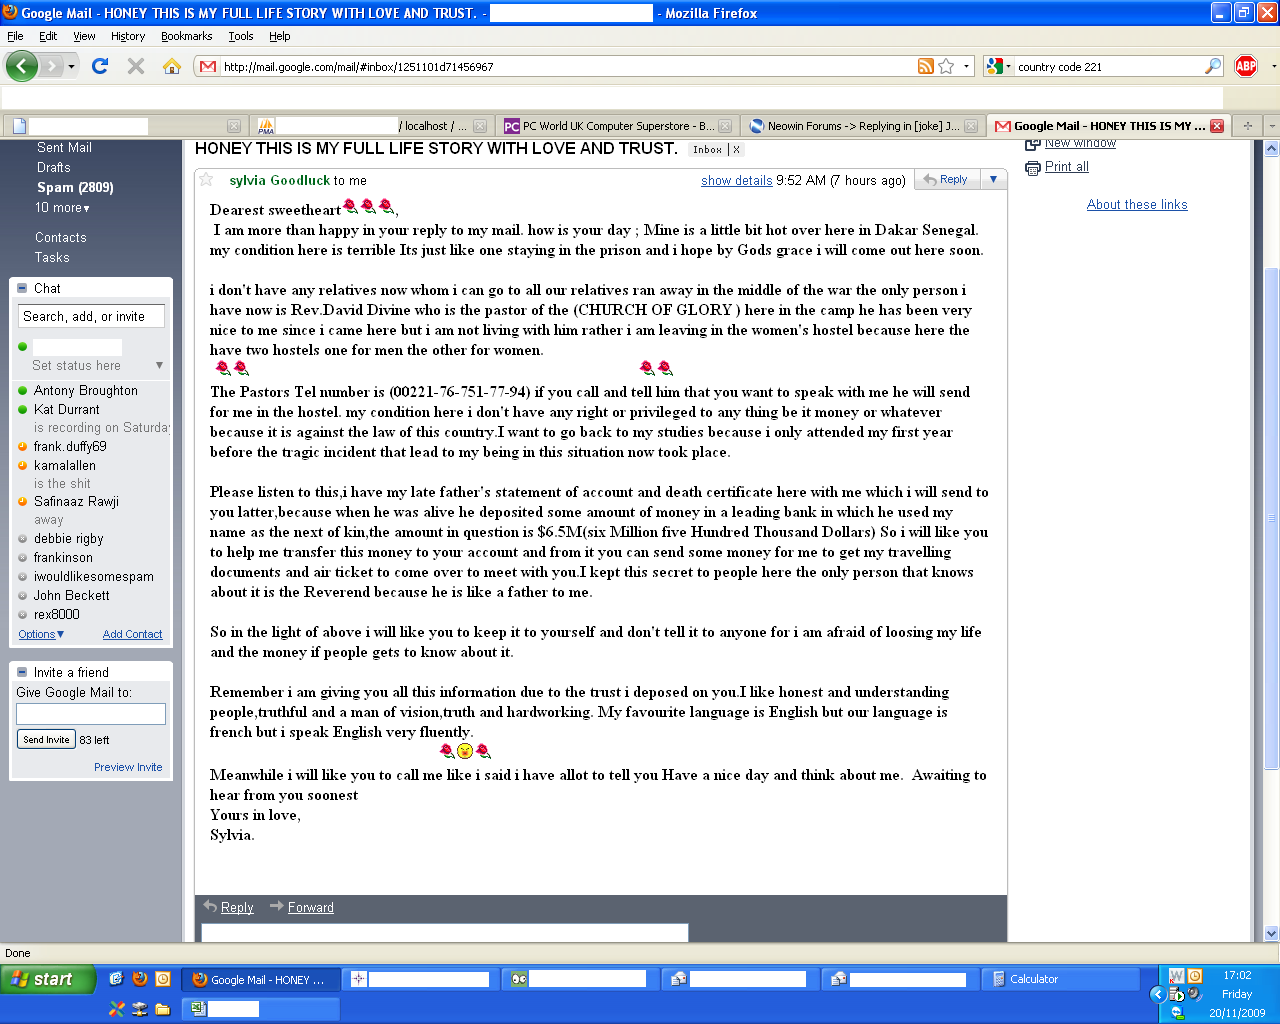
Task: Click the Gmail site icon in address bar
Action: pyautogui.click(x=208, y=66)
